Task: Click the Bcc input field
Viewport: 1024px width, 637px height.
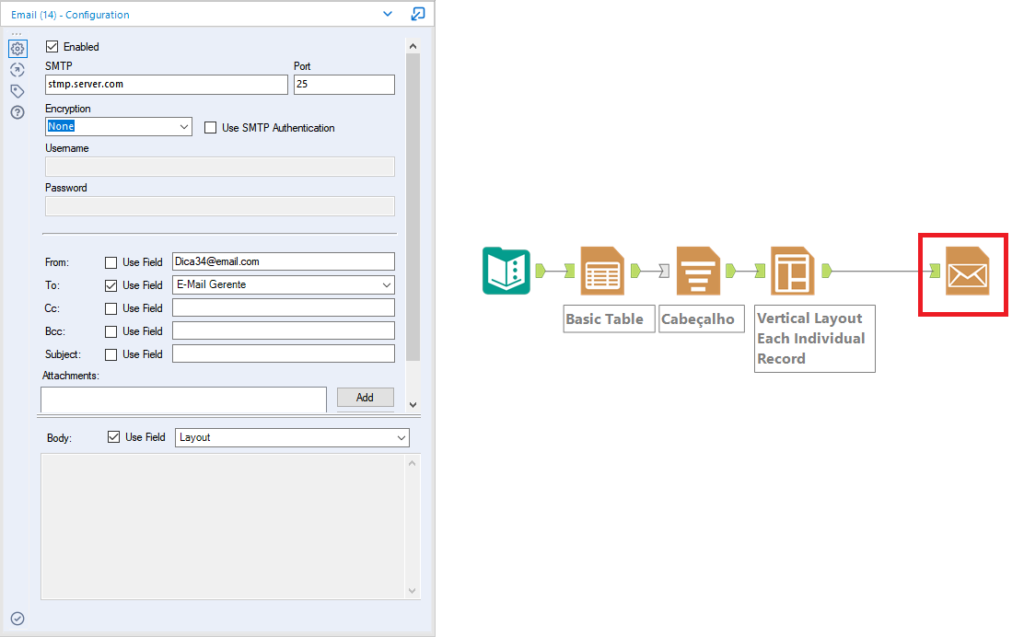Action: click(x=283, y=331)
